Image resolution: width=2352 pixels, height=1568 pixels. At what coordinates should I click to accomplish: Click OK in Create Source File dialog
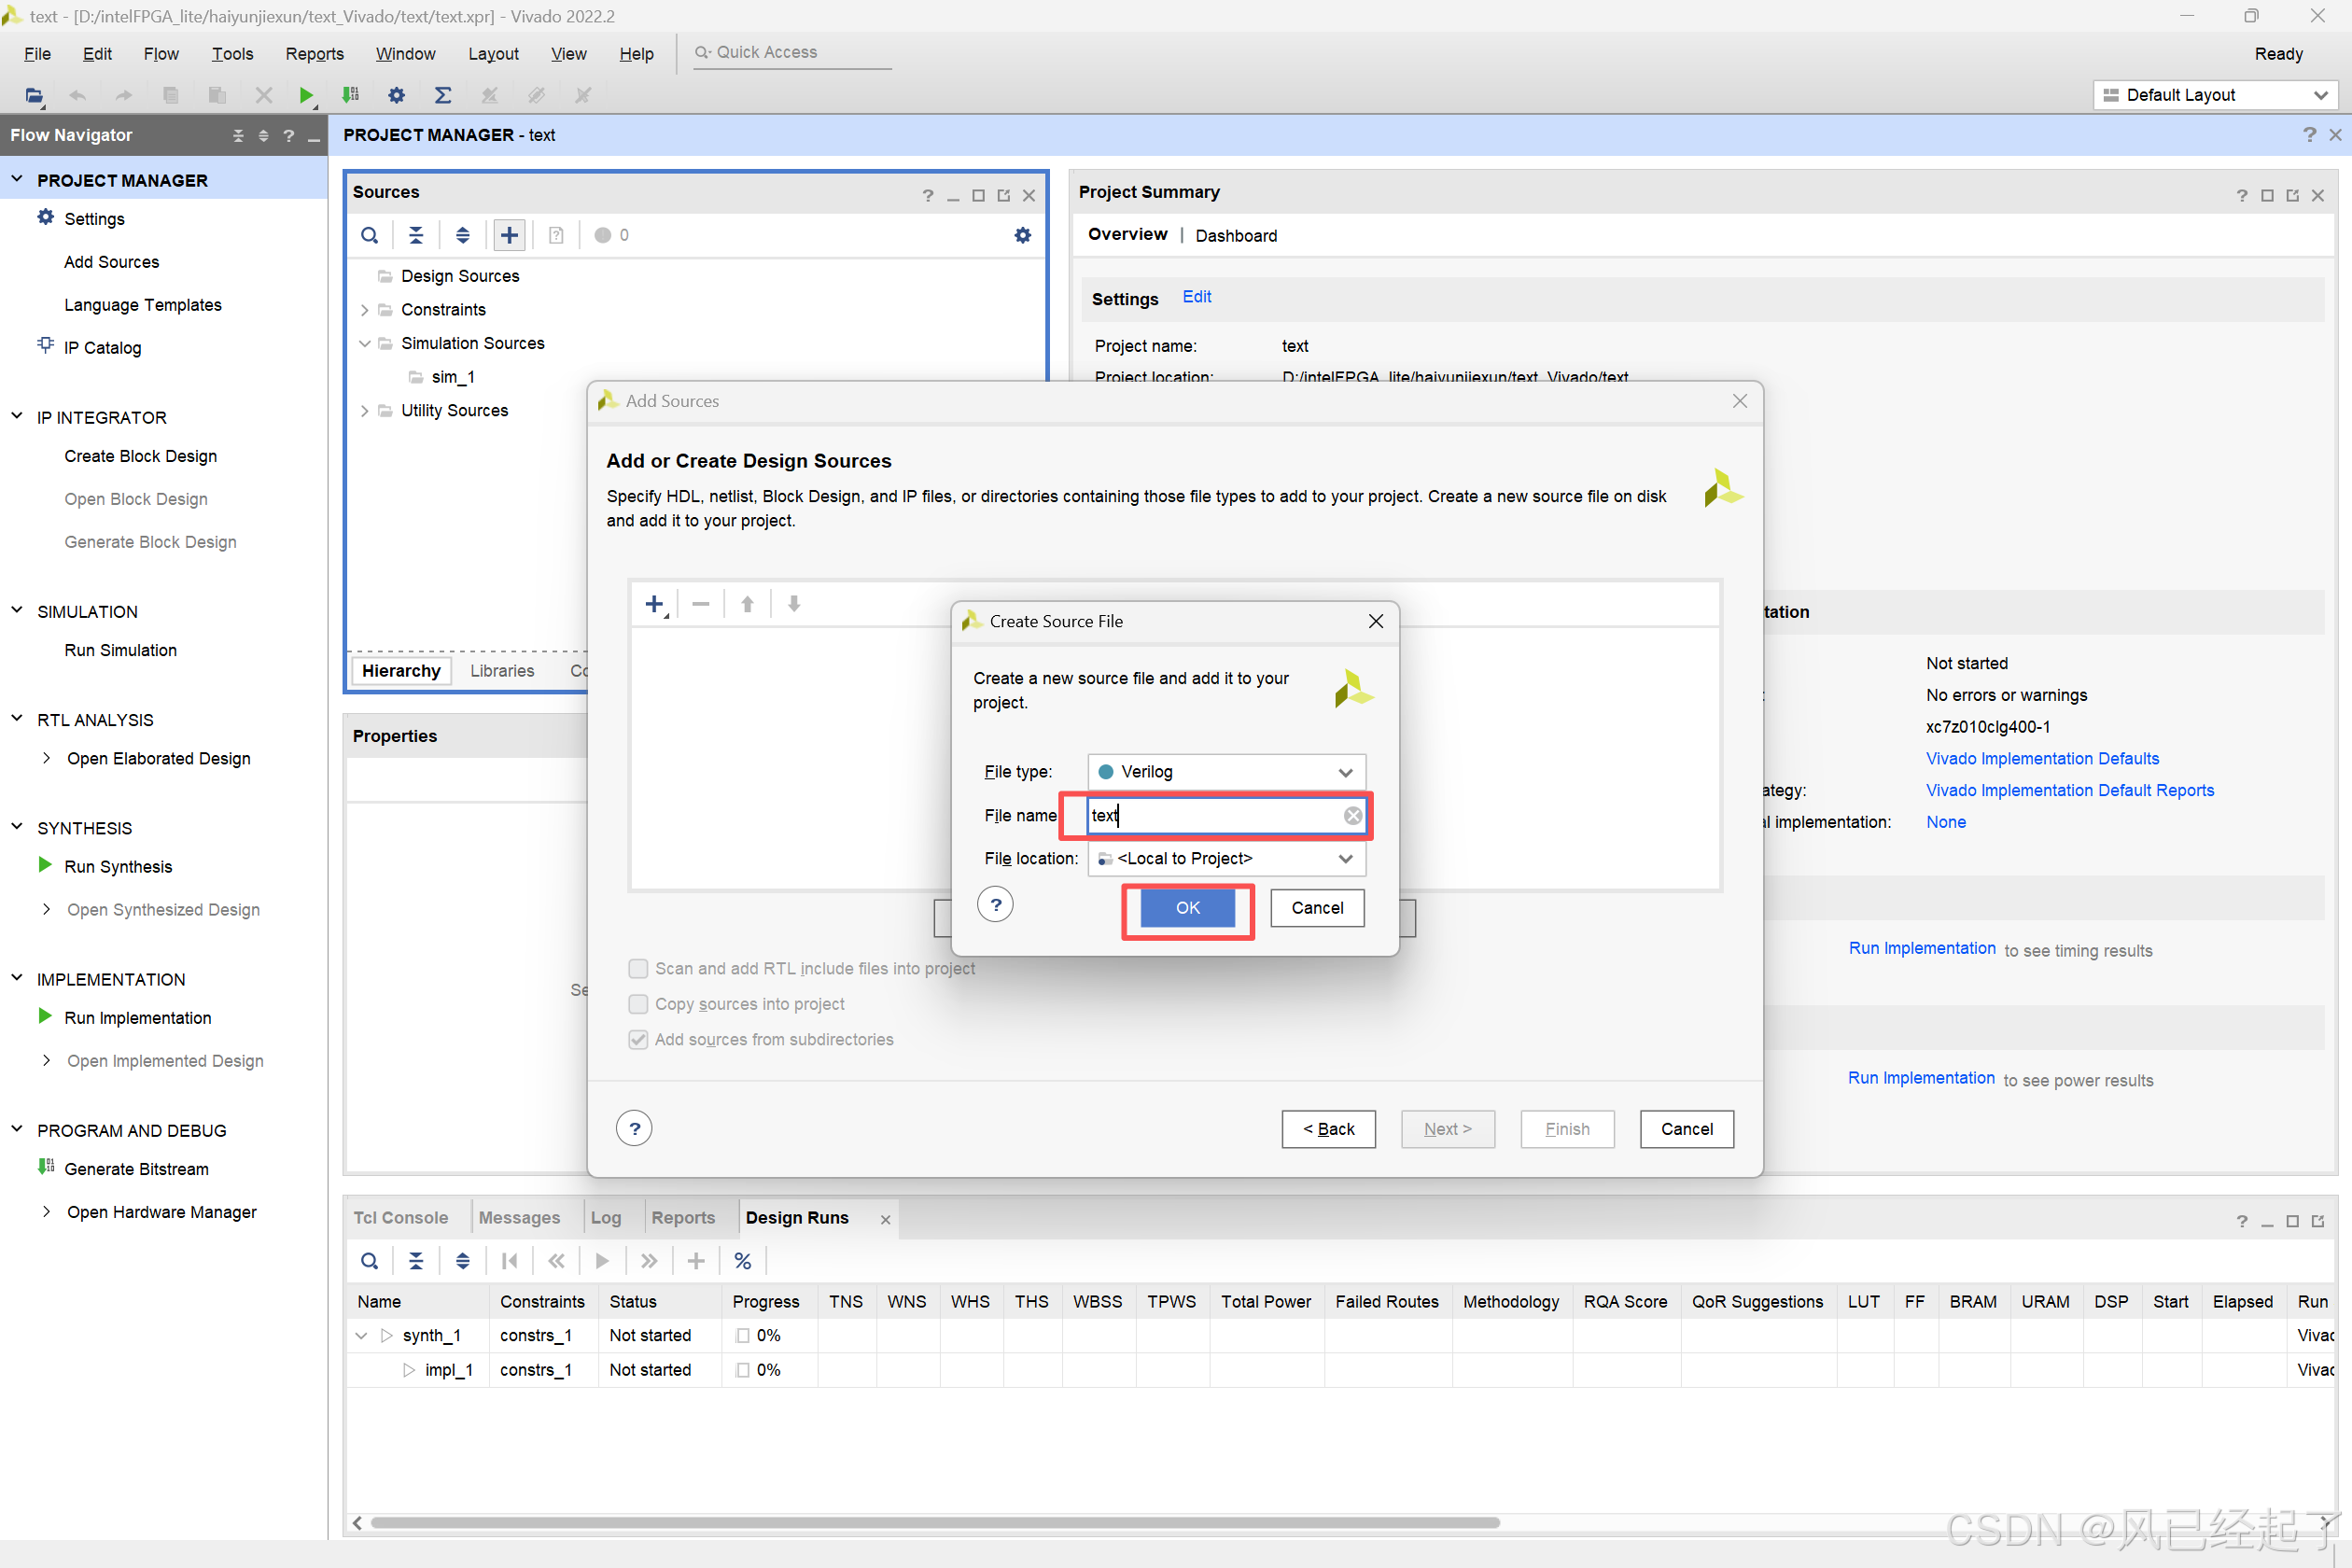click(x=1188, y=908)
